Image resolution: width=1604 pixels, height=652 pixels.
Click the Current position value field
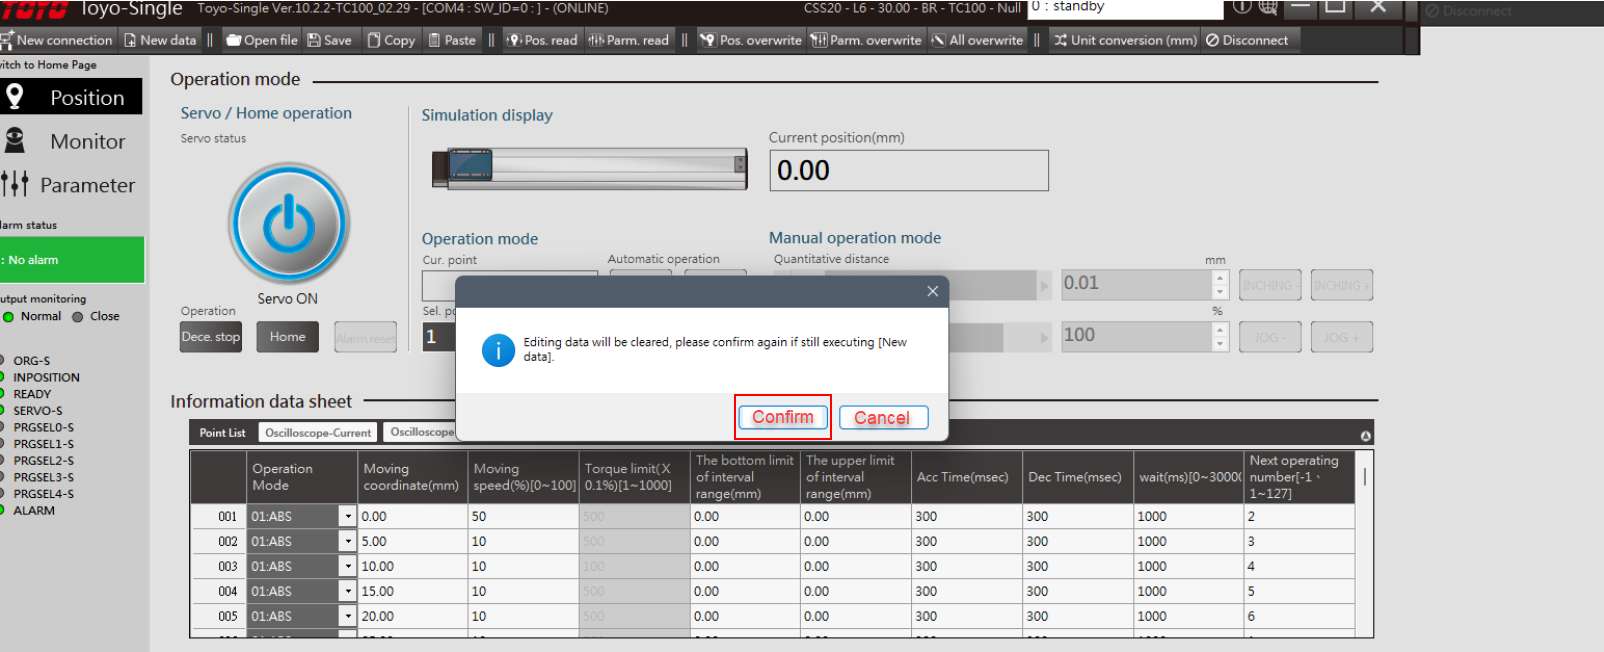[908, 170]
